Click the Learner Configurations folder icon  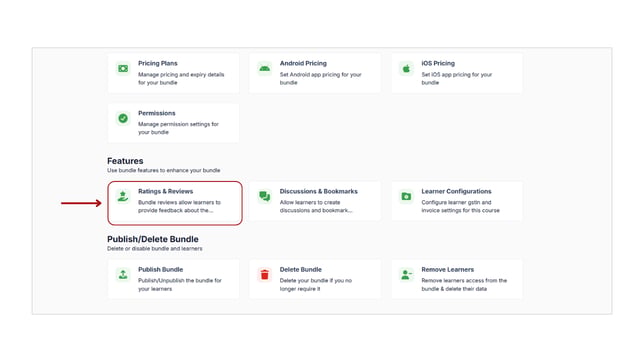coord(406,196)
